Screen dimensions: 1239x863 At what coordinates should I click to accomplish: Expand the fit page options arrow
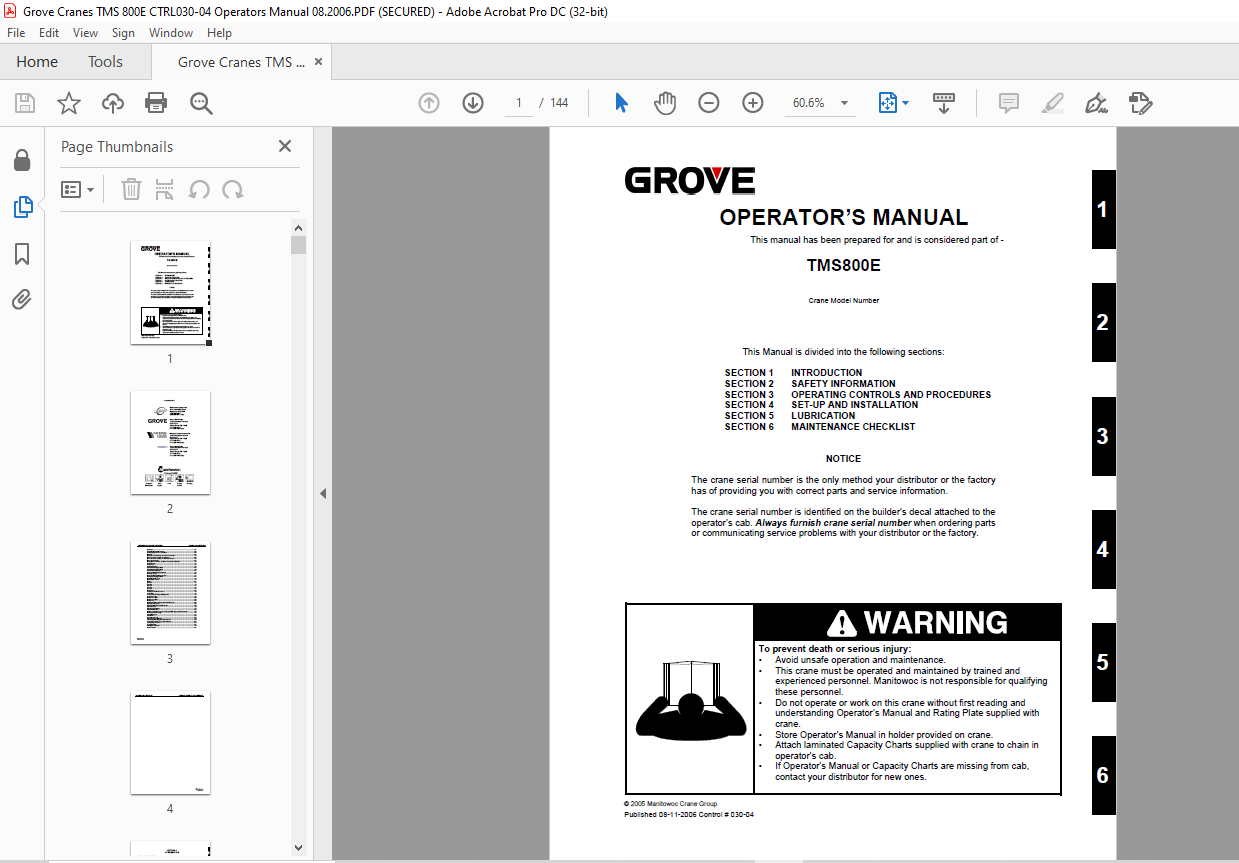click(x=906, y=103)
